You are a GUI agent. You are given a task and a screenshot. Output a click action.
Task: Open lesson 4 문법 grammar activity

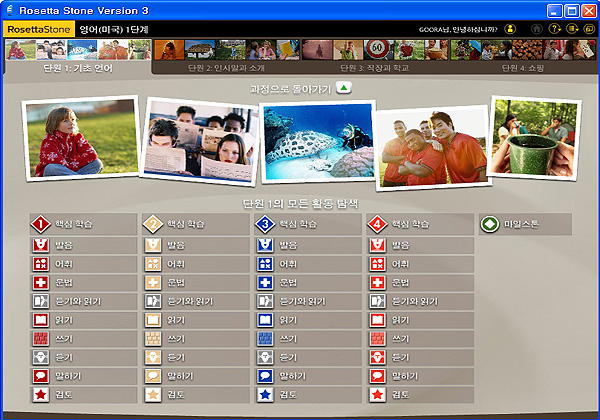click(420, 283)
